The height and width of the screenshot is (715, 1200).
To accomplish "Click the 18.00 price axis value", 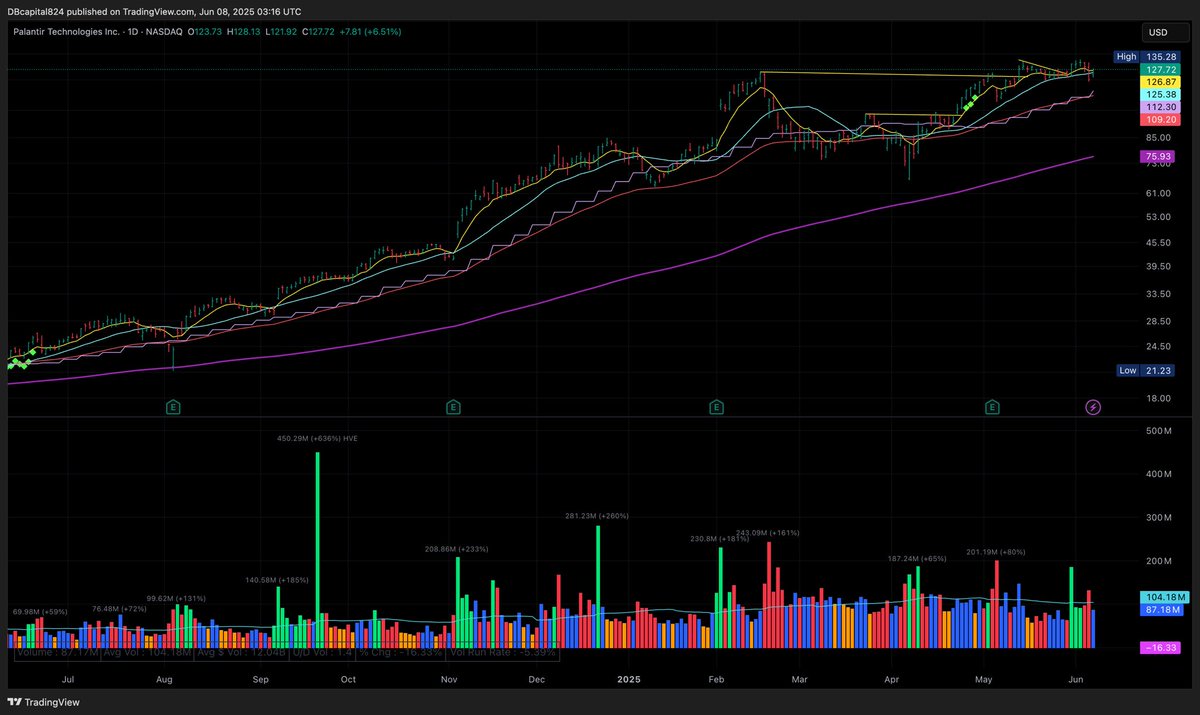I will tap(1158, 398).
